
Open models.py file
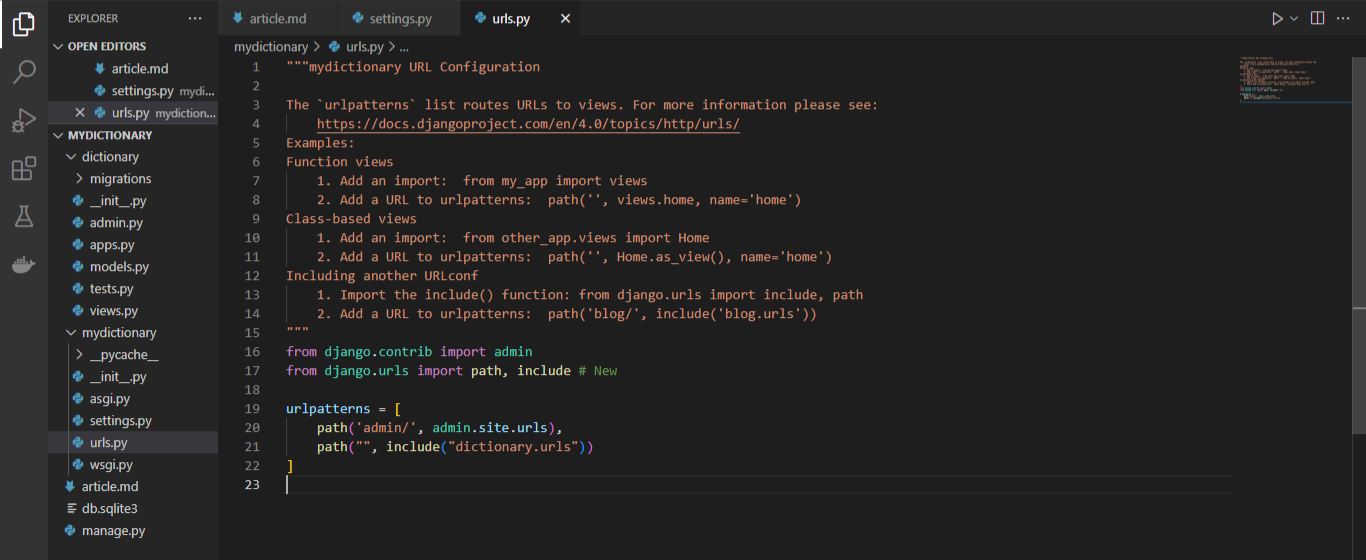119,267
